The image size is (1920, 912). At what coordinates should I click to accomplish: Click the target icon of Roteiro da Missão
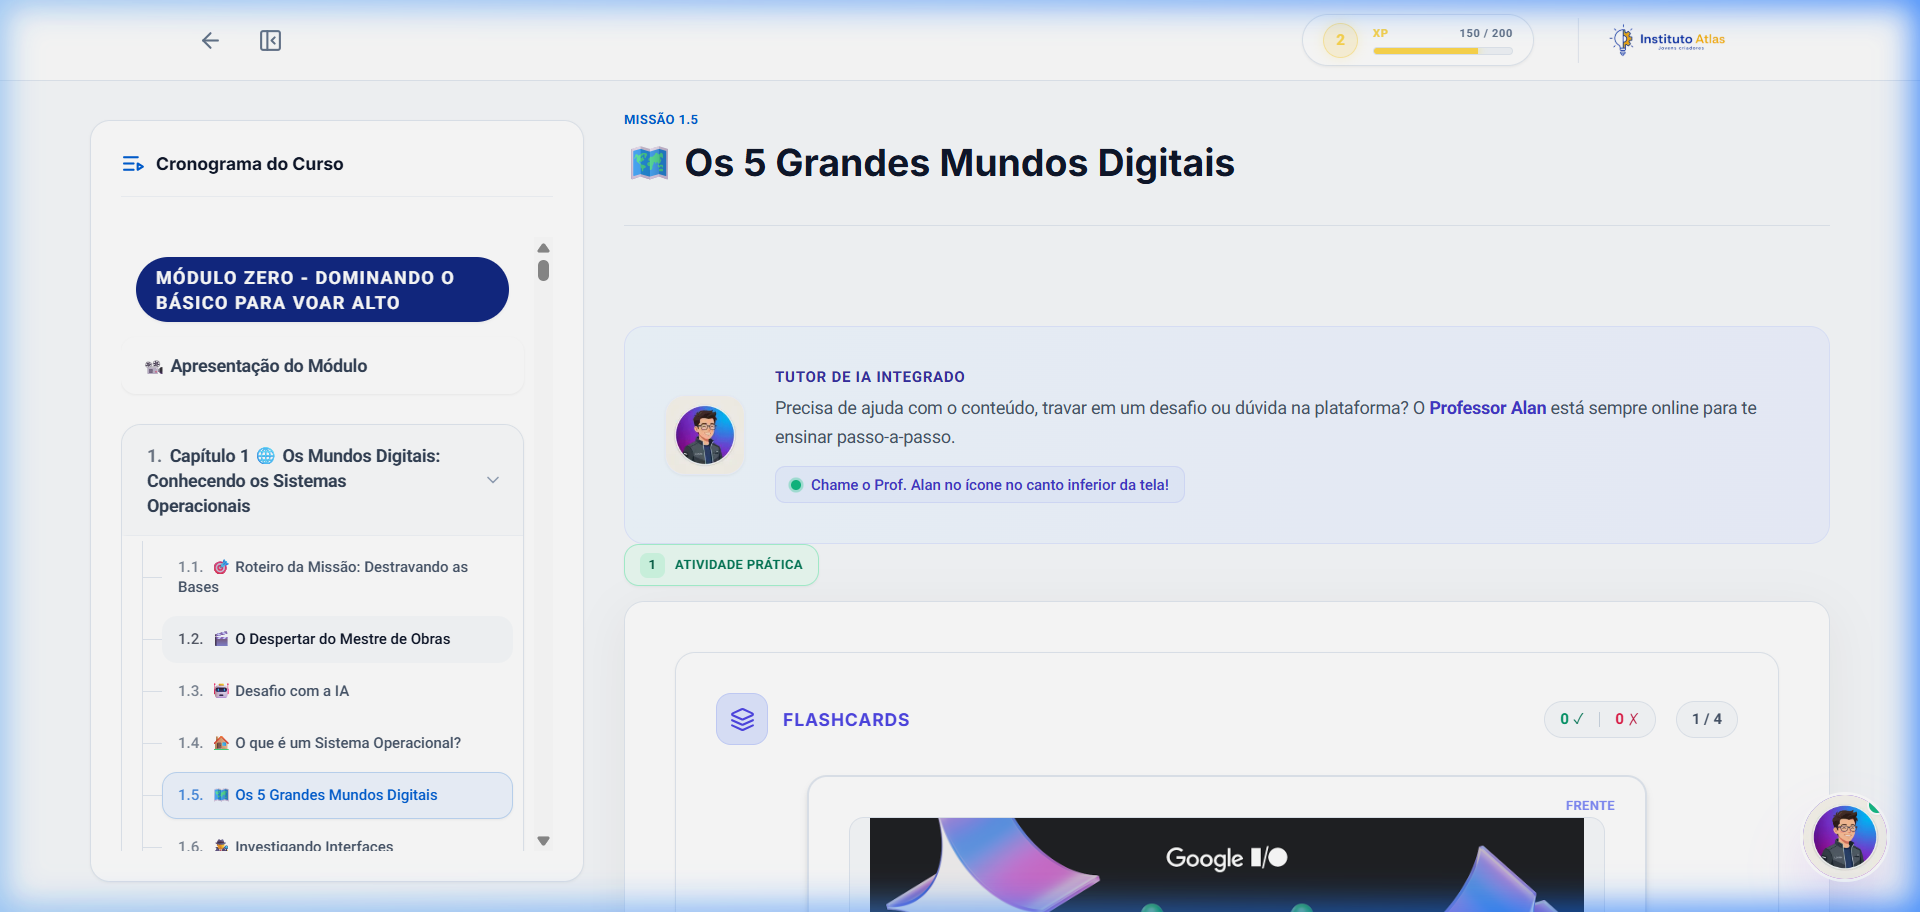click(x=221, y=567)
